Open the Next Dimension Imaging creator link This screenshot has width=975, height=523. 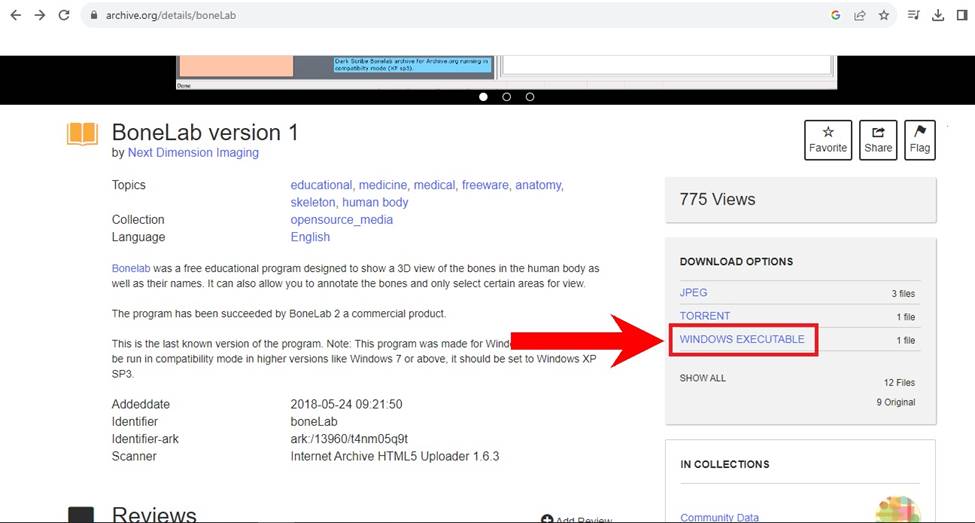click(193, 152)
